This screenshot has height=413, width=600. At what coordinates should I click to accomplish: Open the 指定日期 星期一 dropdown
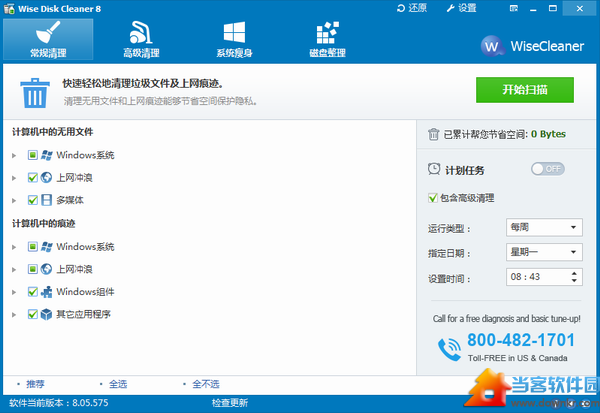click(x=544, y=252)
